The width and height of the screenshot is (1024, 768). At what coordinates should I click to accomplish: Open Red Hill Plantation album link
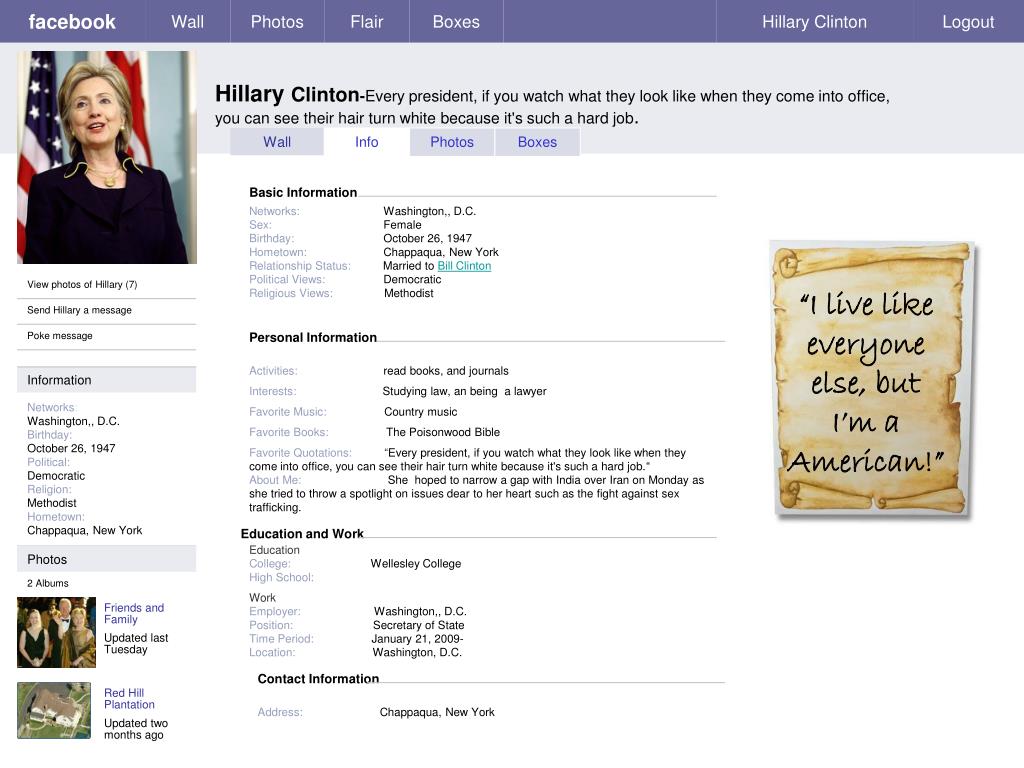(129, 698)
